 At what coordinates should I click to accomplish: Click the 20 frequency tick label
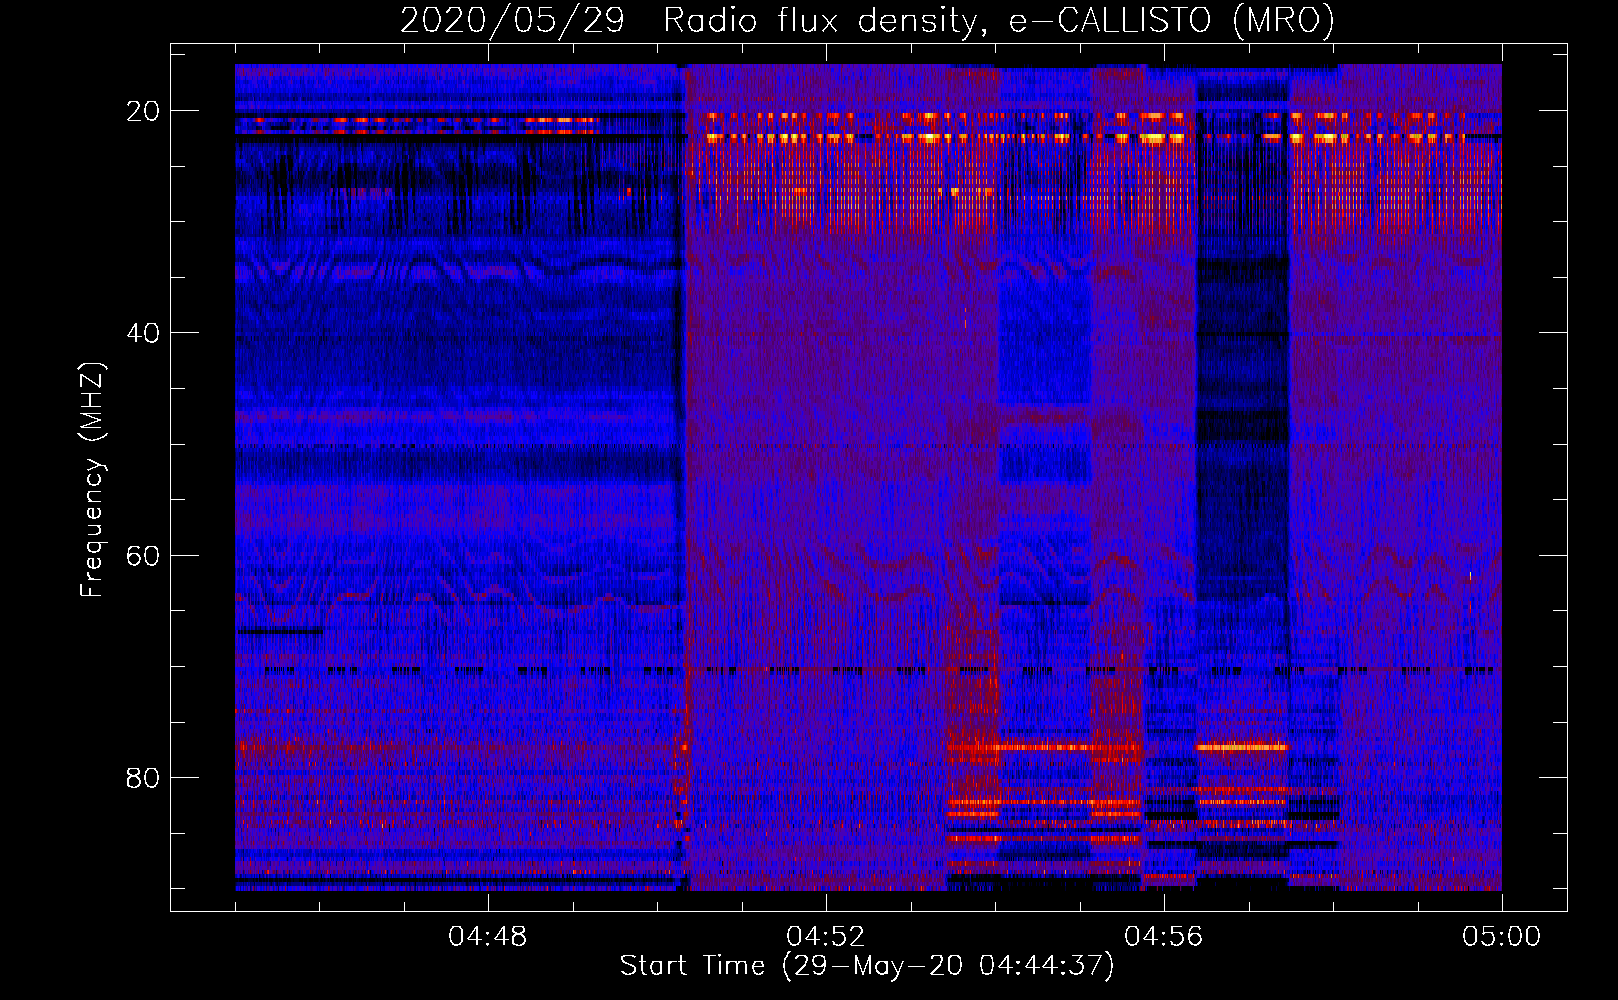point(143,111)
